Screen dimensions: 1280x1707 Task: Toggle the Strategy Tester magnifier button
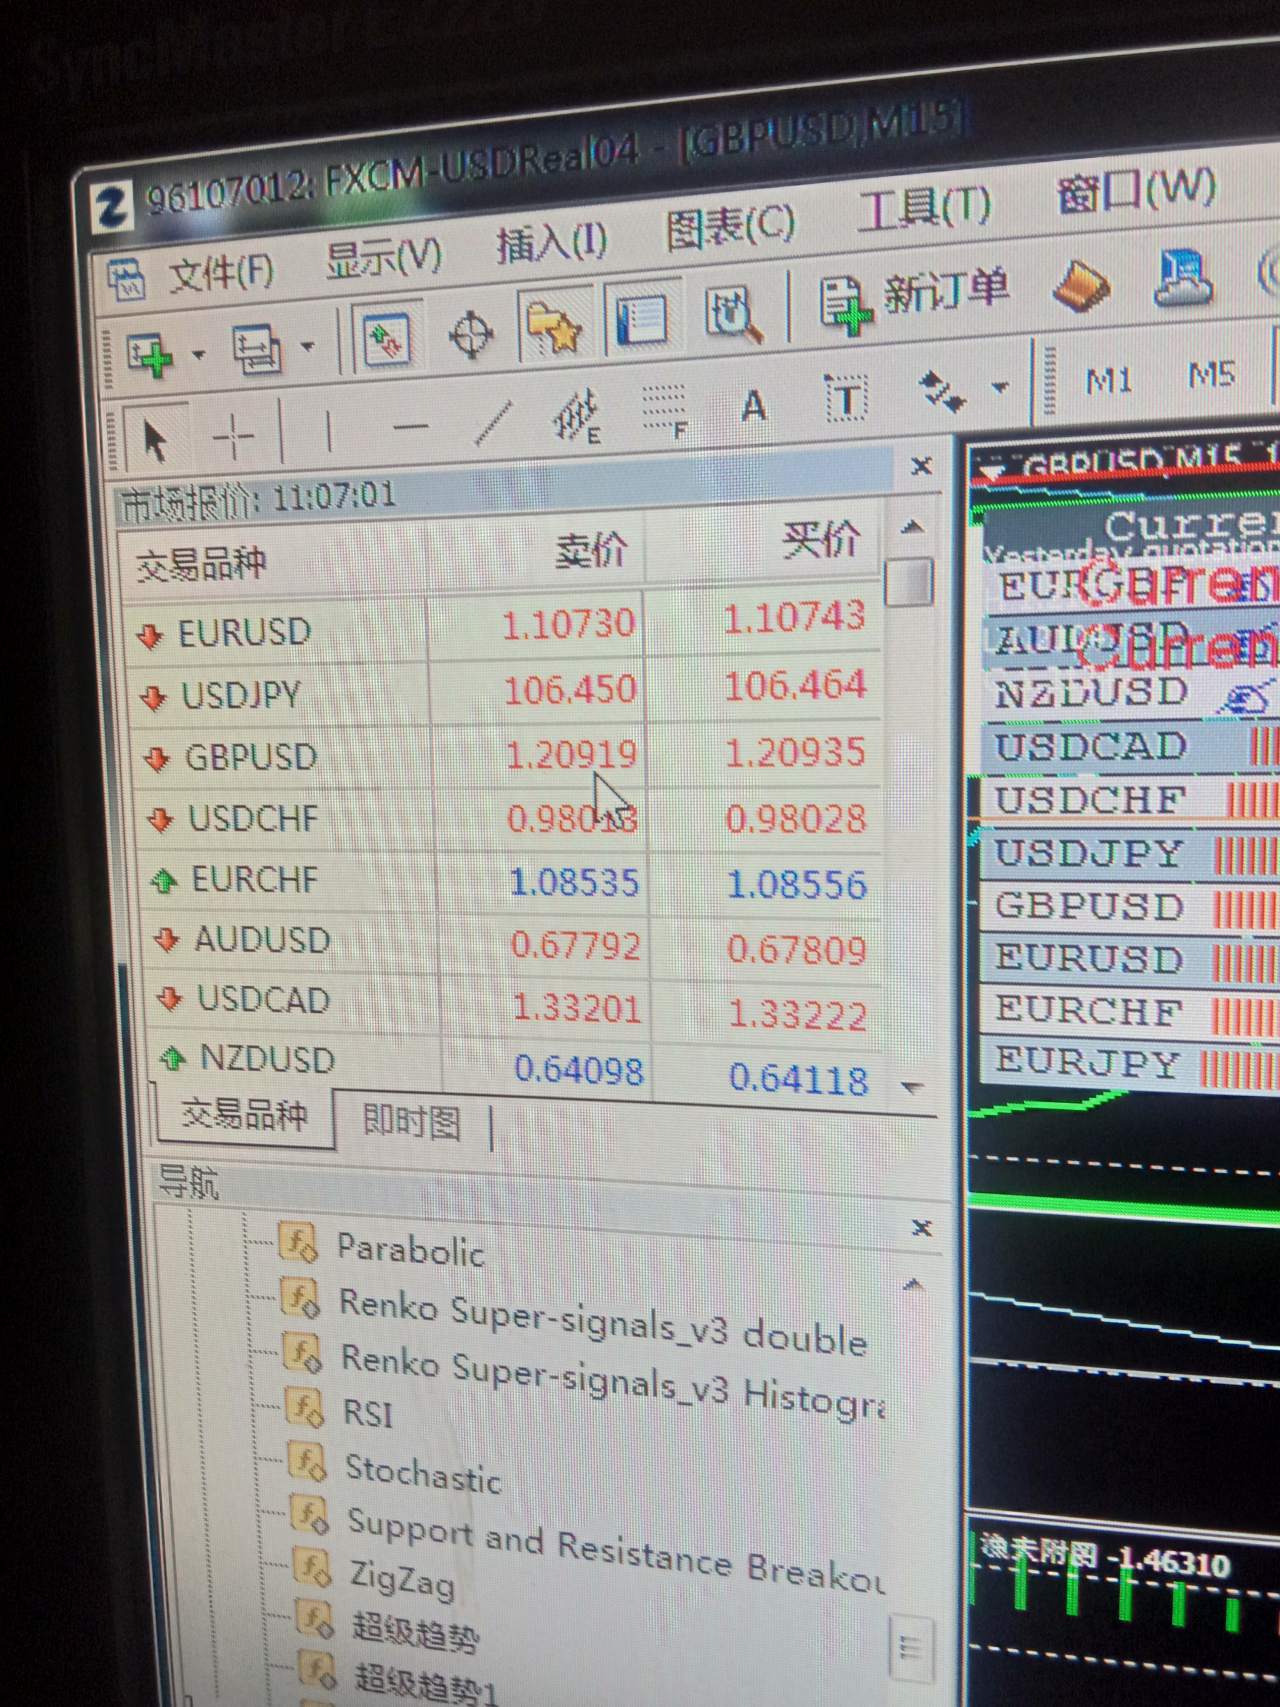(734, 314)
